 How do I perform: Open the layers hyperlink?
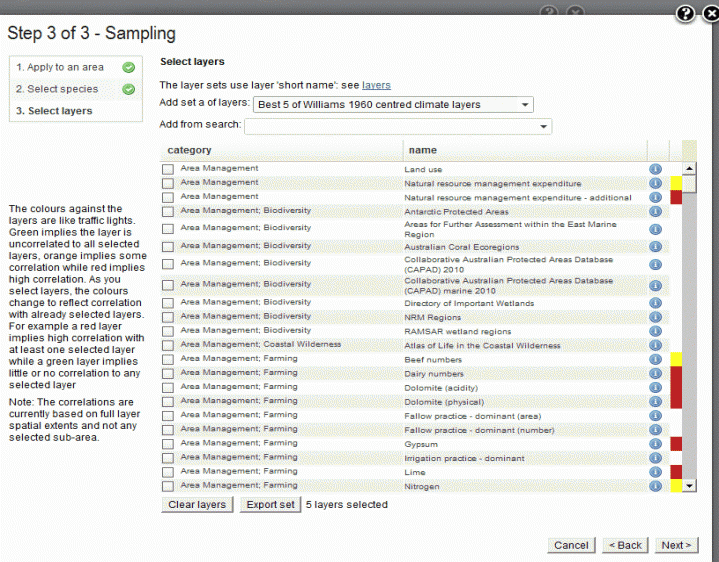pos(376,85)
